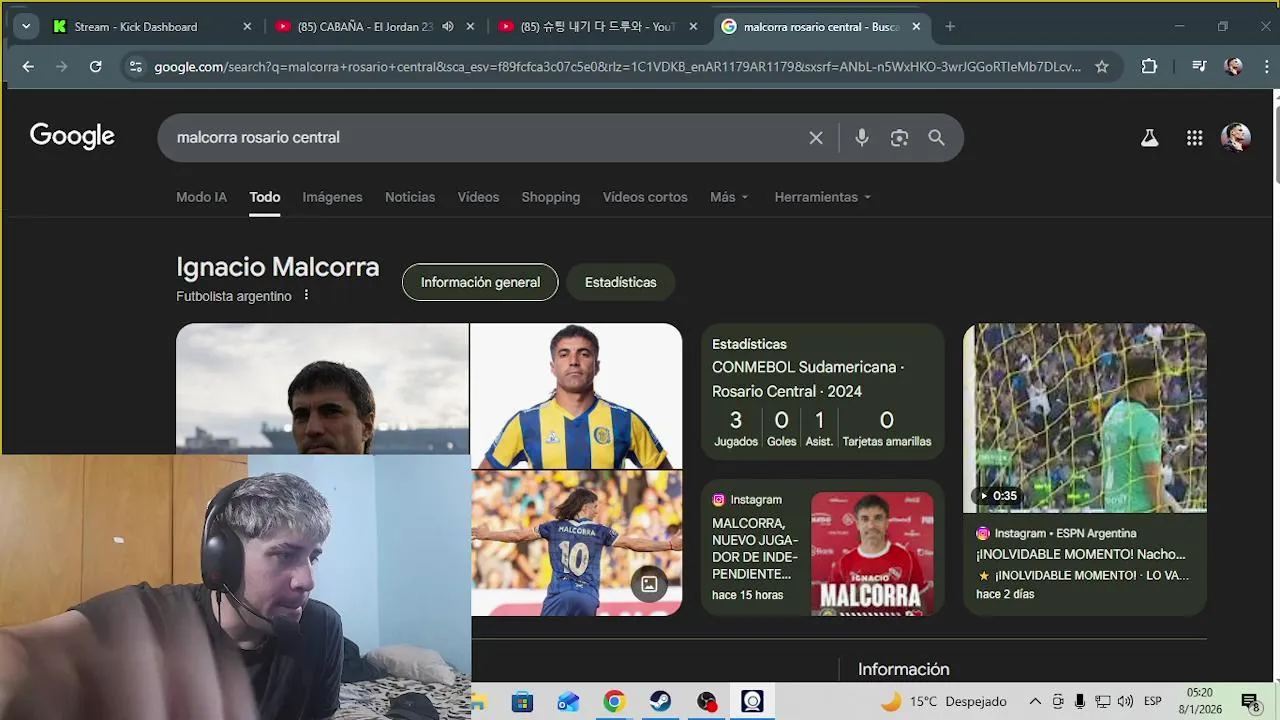
Task: Switch to Imágenes tab
Action: click(332, 197)
